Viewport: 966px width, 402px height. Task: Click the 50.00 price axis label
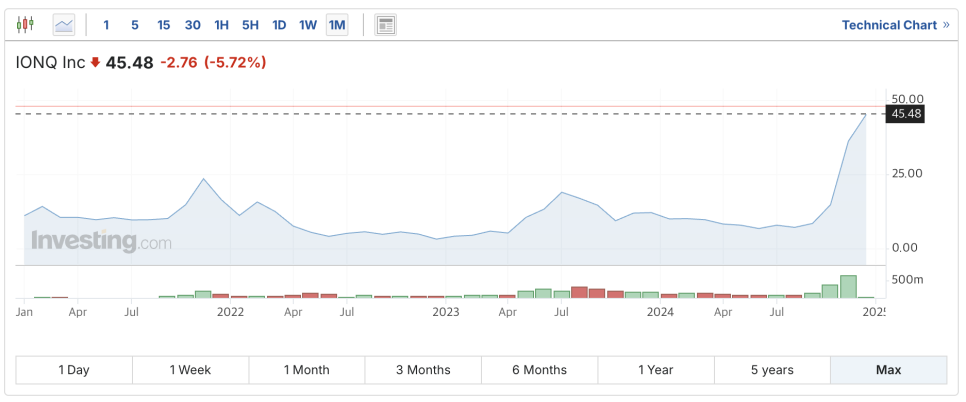907,99
